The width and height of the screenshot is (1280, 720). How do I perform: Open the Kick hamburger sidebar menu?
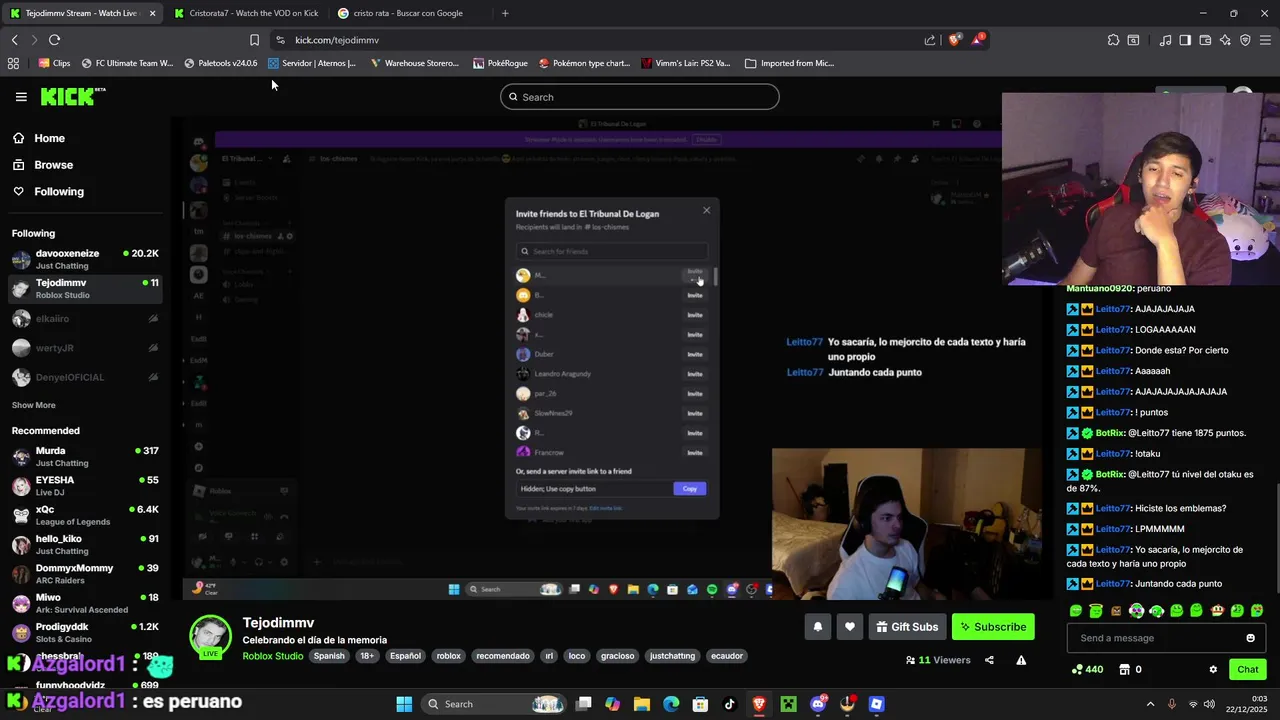(21, 97)
